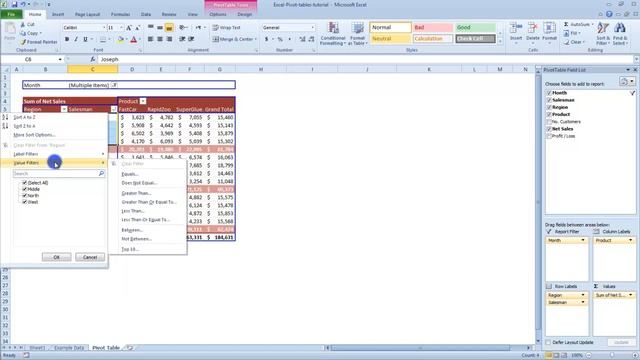The height and width of the screenshot is (360, 640).
Task: Uncheck the North region checkbox
Action: coord(24,196)
